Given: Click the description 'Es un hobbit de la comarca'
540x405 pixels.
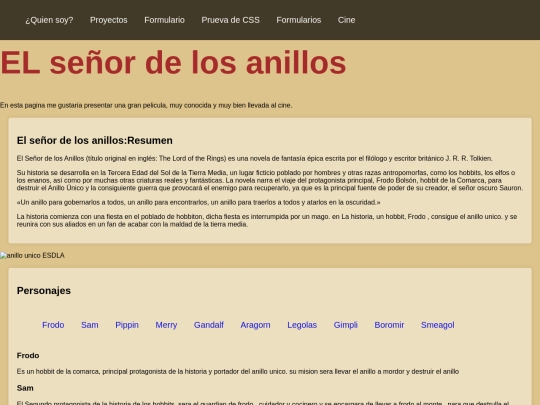Looking at the screenshot, I should pyautogui.click(x=238, y=372).
